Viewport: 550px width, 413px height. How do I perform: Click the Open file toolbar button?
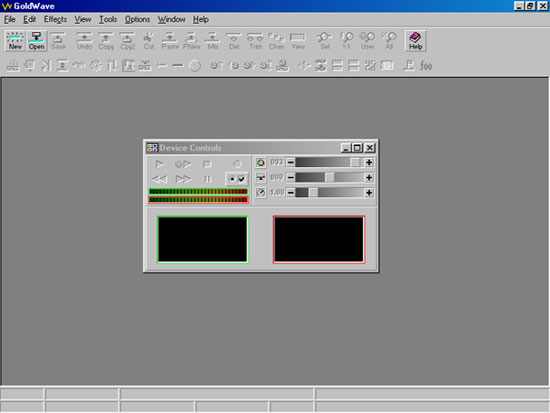[x=36, y=41]
